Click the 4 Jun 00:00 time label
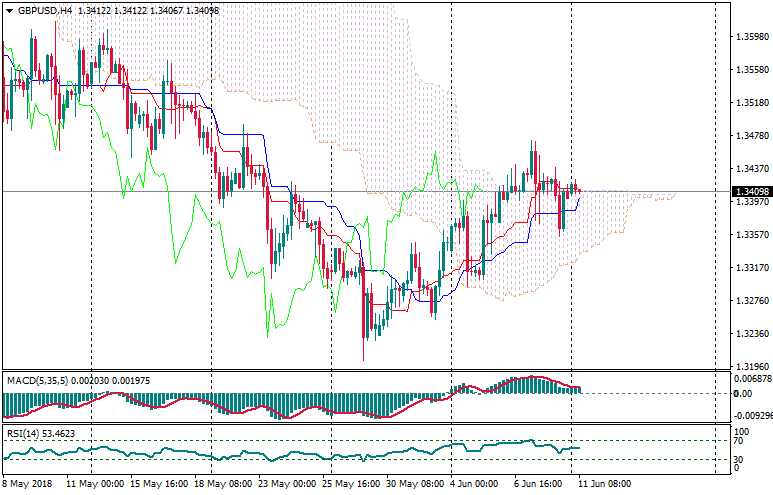 (473, 483)
